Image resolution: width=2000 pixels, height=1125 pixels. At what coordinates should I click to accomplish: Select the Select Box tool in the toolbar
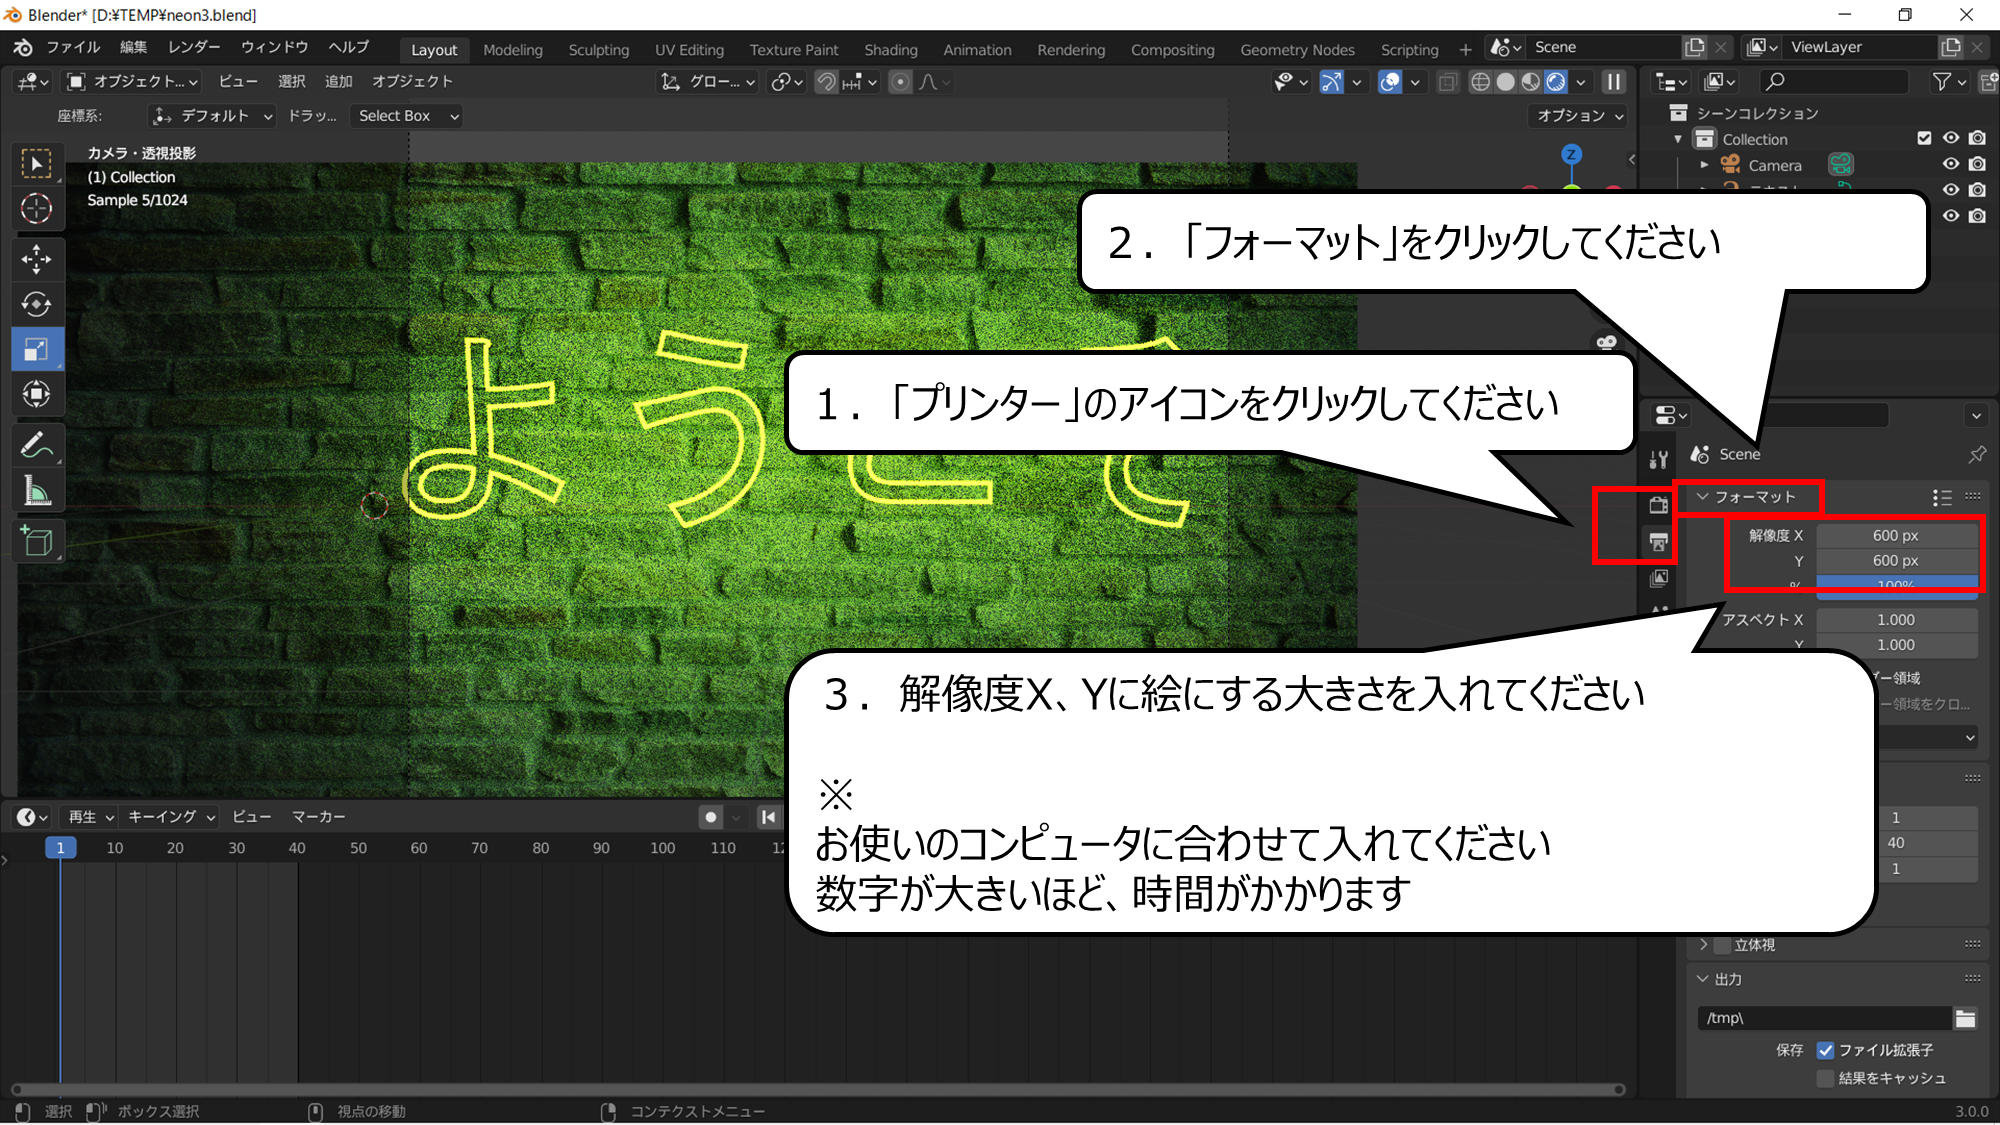[37, 164]
